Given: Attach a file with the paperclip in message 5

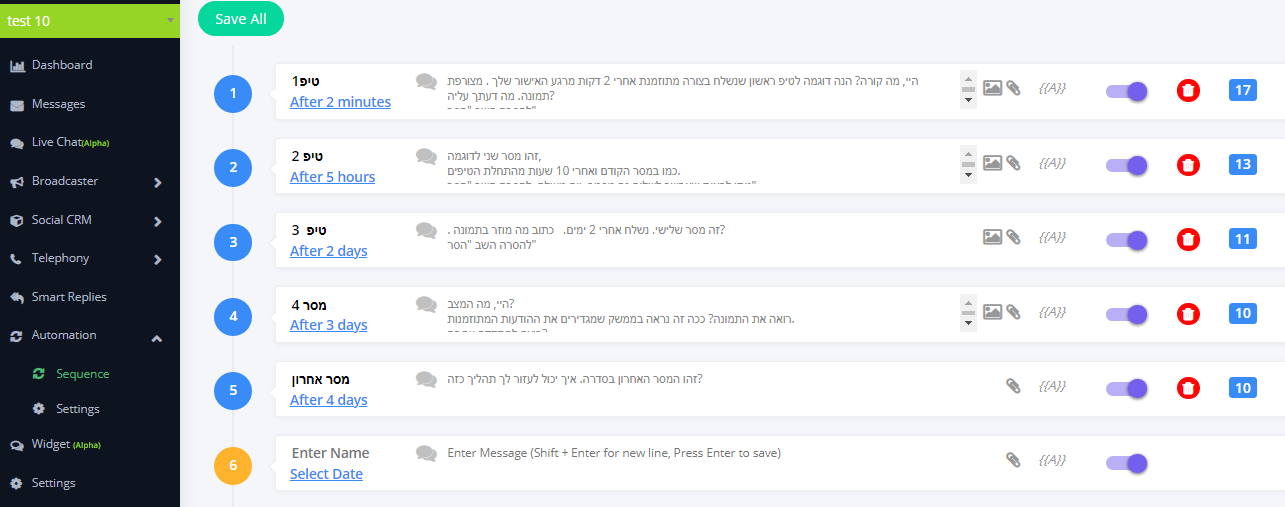Looking at the screenshot, I should point(1013,386).
